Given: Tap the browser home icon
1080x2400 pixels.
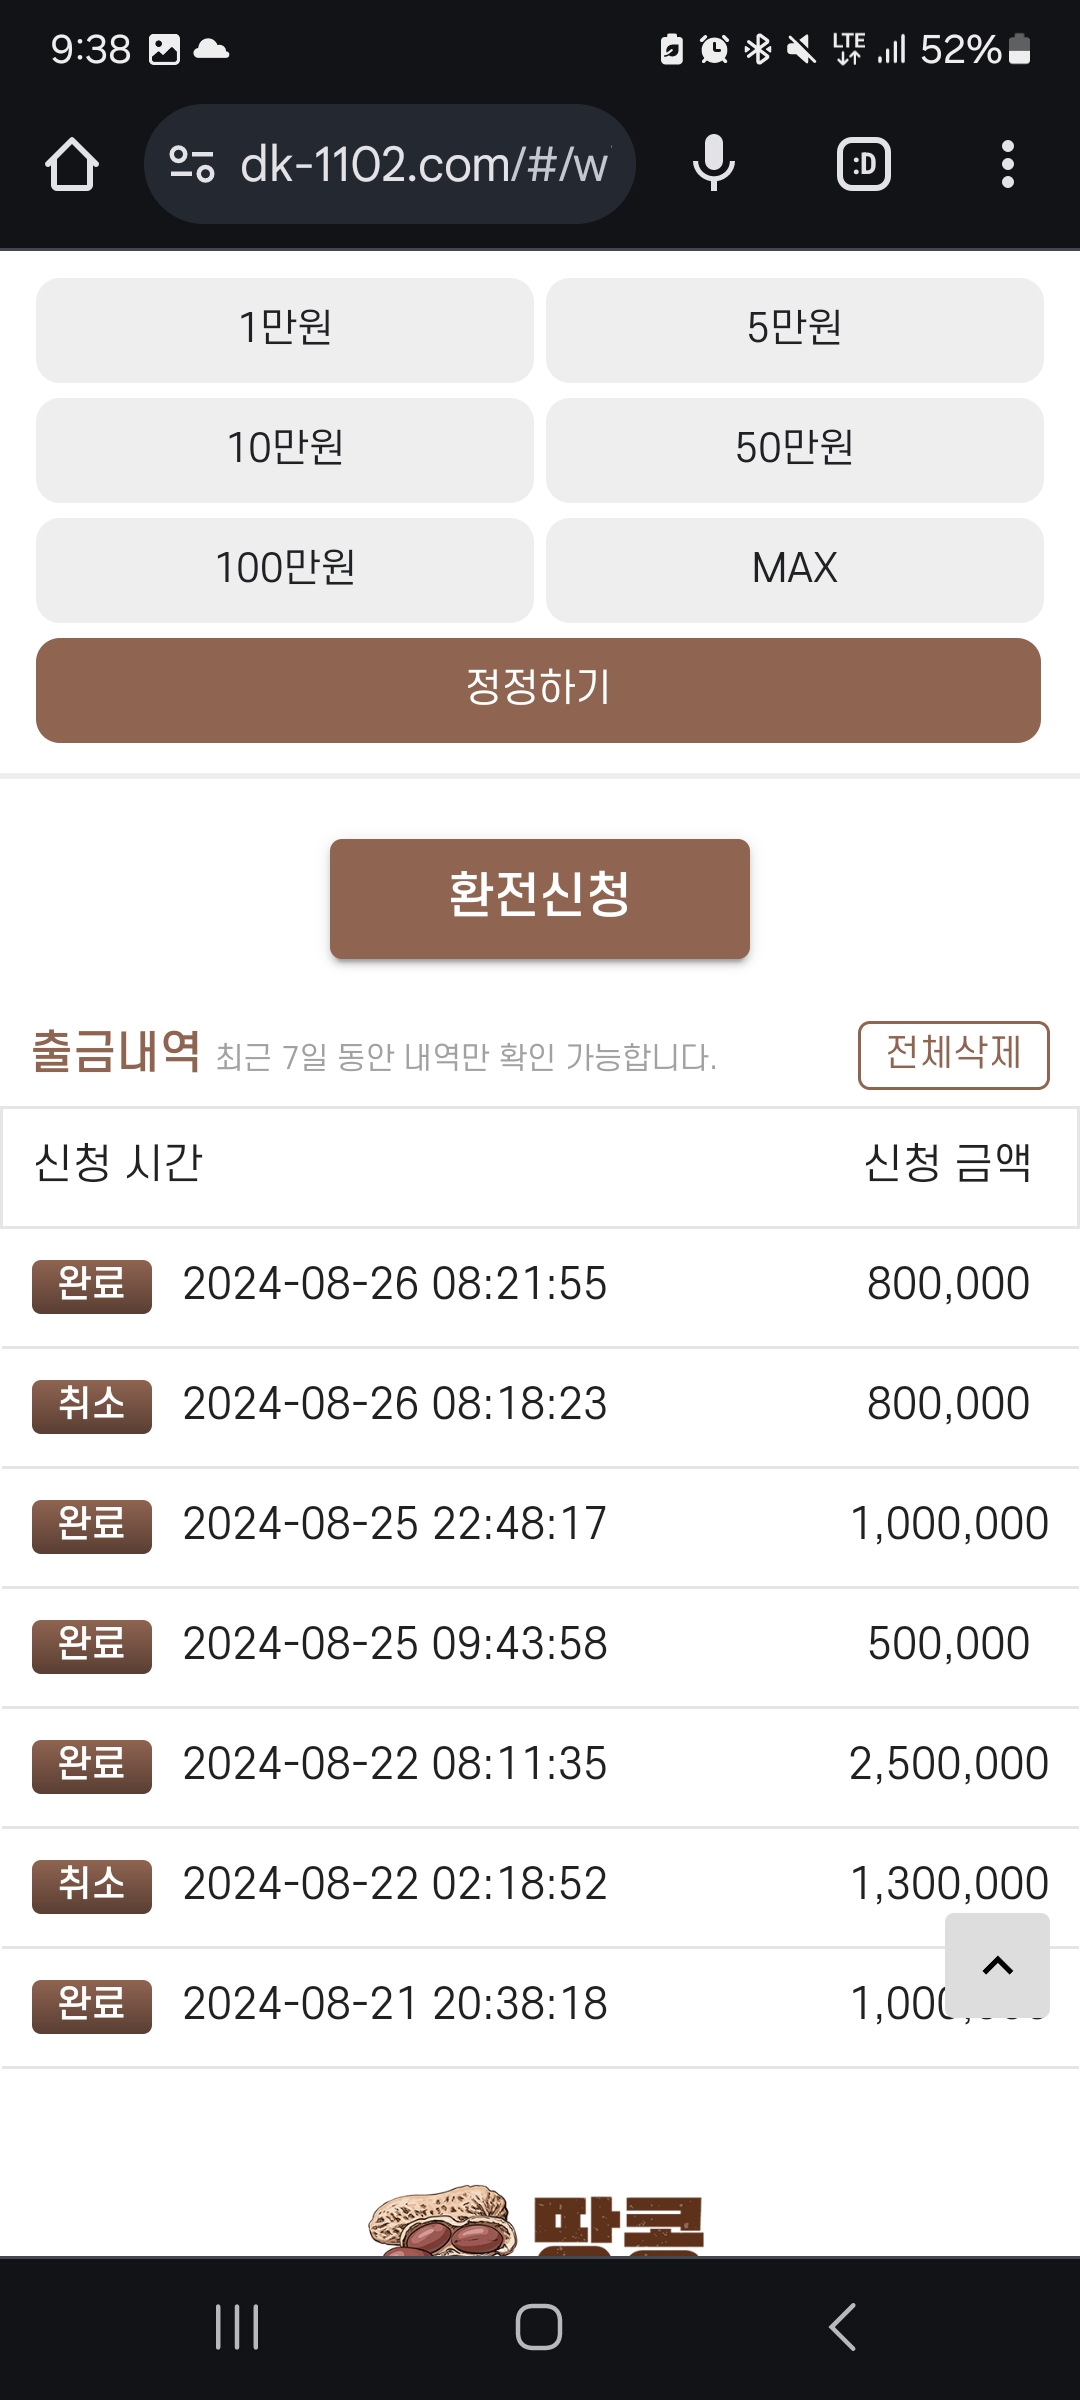Looking at the screenshot, I should click(72, 164).
